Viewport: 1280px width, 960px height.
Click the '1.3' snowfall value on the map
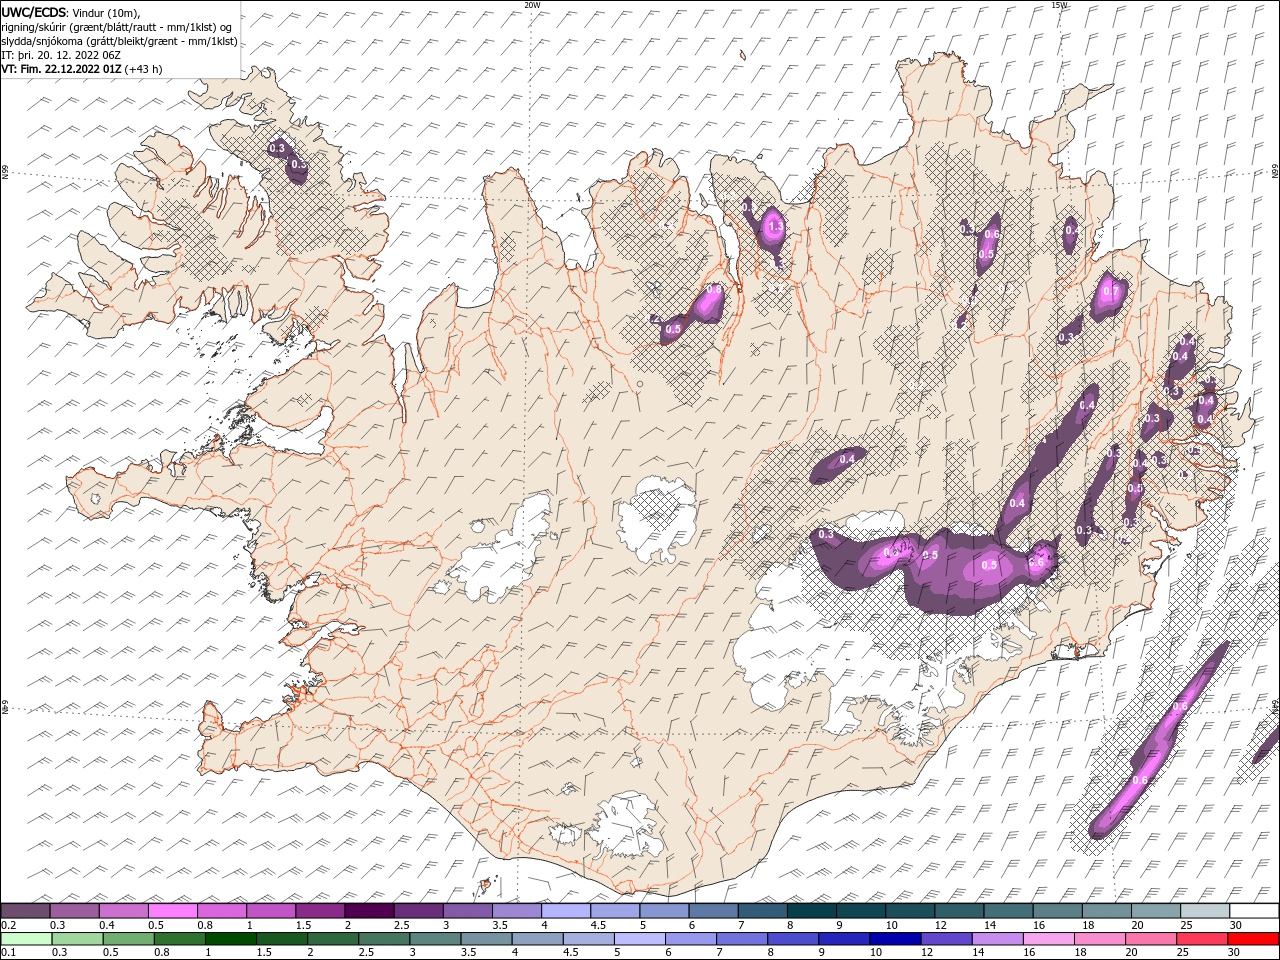[775, 227]
